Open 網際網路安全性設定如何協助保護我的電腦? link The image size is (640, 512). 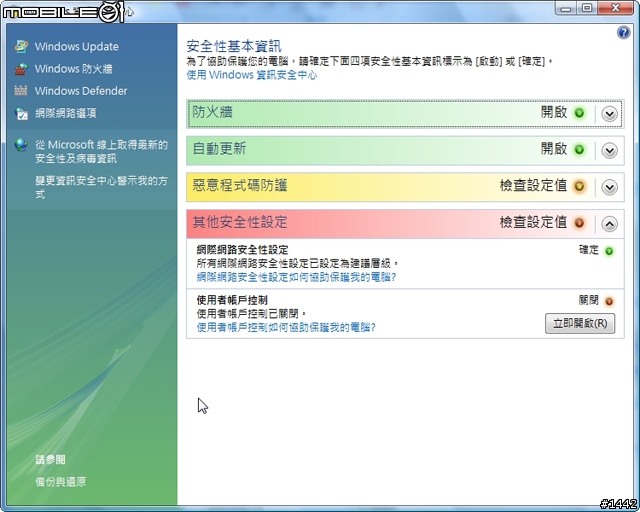[296, 277]
